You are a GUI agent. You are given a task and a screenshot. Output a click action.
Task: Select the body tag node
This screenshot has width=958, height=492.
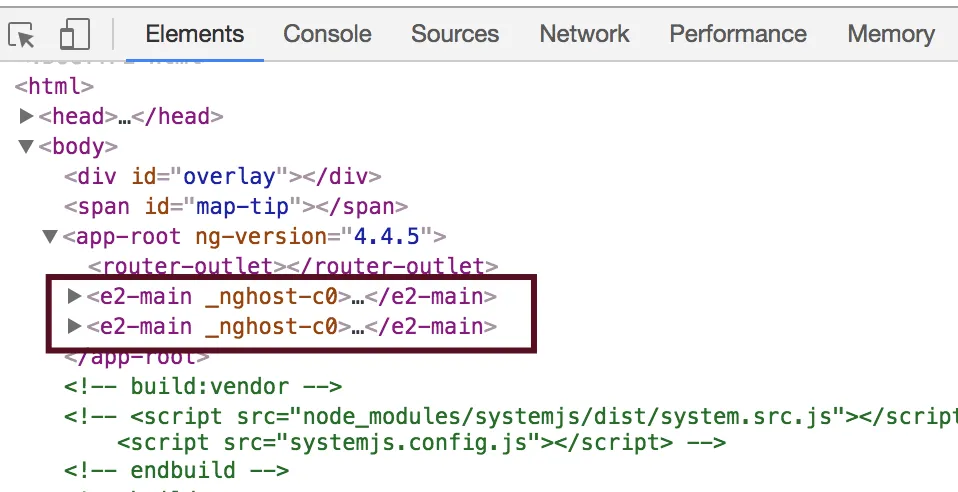tap(78, 147)
